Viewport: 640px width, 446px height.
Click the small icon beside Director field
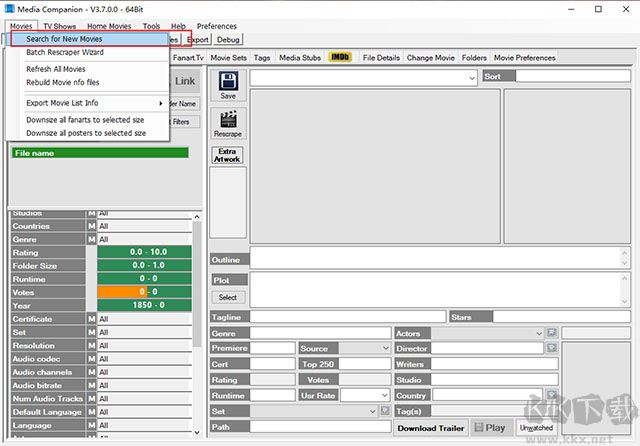(551, 348)
